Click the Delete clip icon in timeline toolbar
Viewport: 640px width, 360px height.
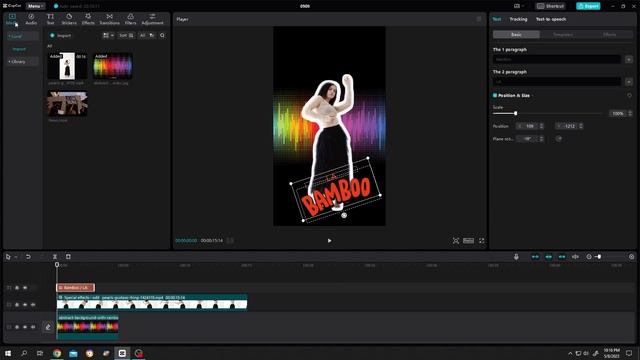[68, 257]
